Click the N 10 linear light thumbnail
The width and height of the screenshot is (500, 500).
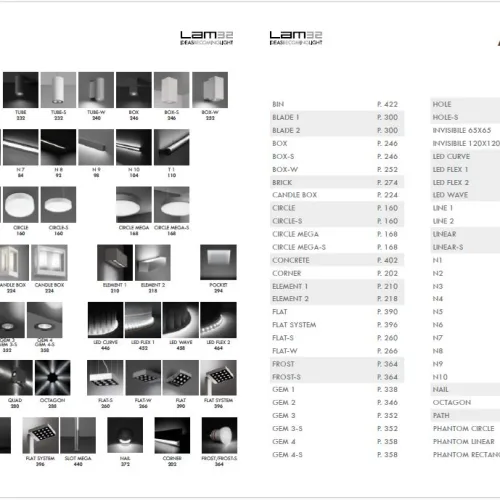134,147
